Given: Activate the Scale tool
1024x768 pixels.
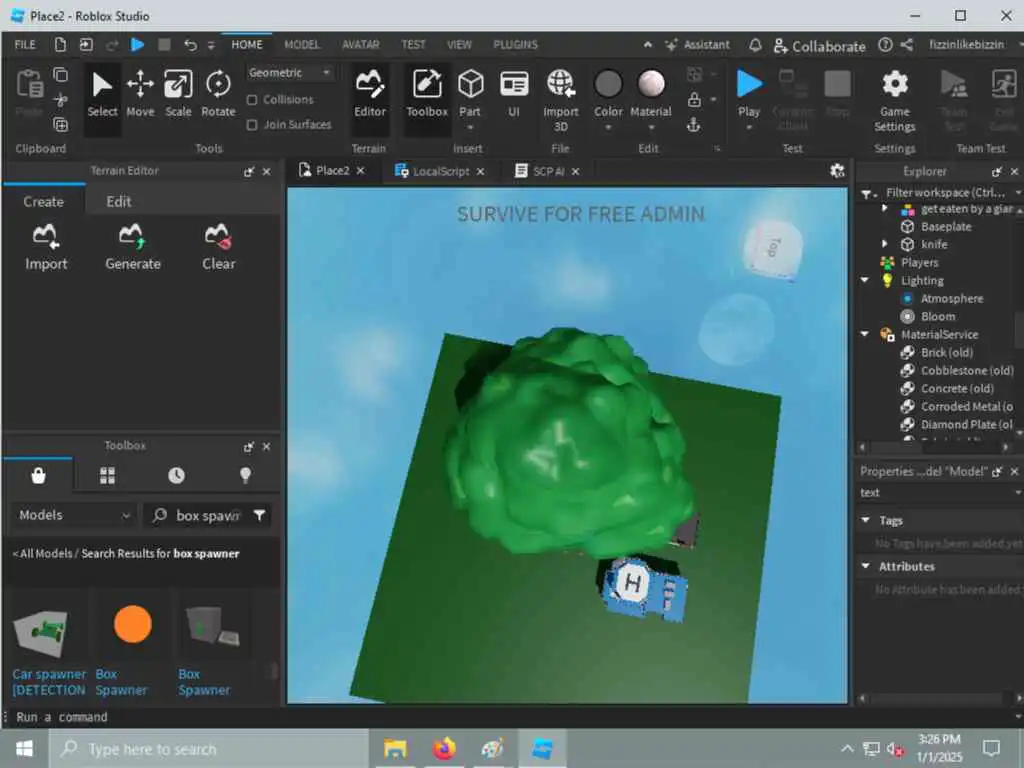Looking at the screenshot, I should [x=178, y=95].
